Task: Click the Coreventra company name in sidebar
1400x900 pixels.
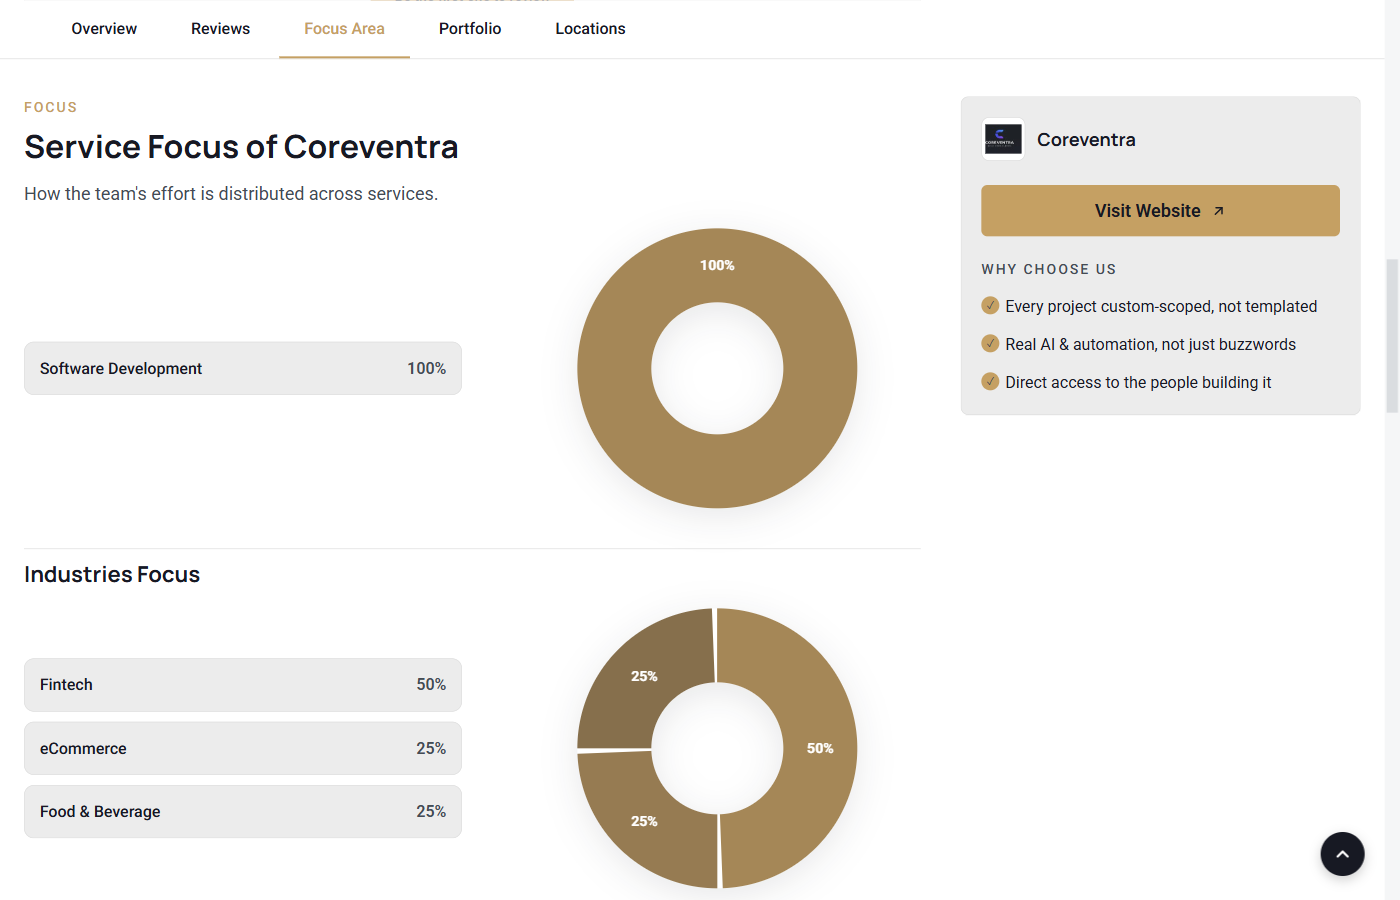Action: pos(1086,140)
